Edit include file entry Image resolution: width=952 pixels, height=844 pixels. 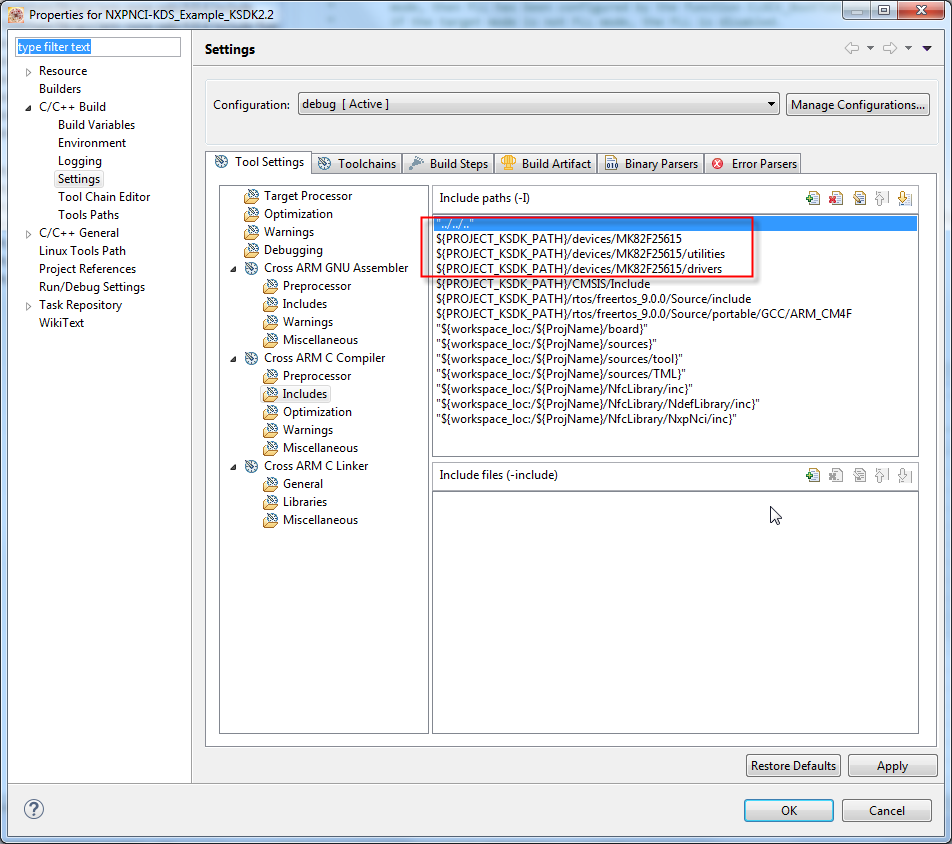coord(859,475)
